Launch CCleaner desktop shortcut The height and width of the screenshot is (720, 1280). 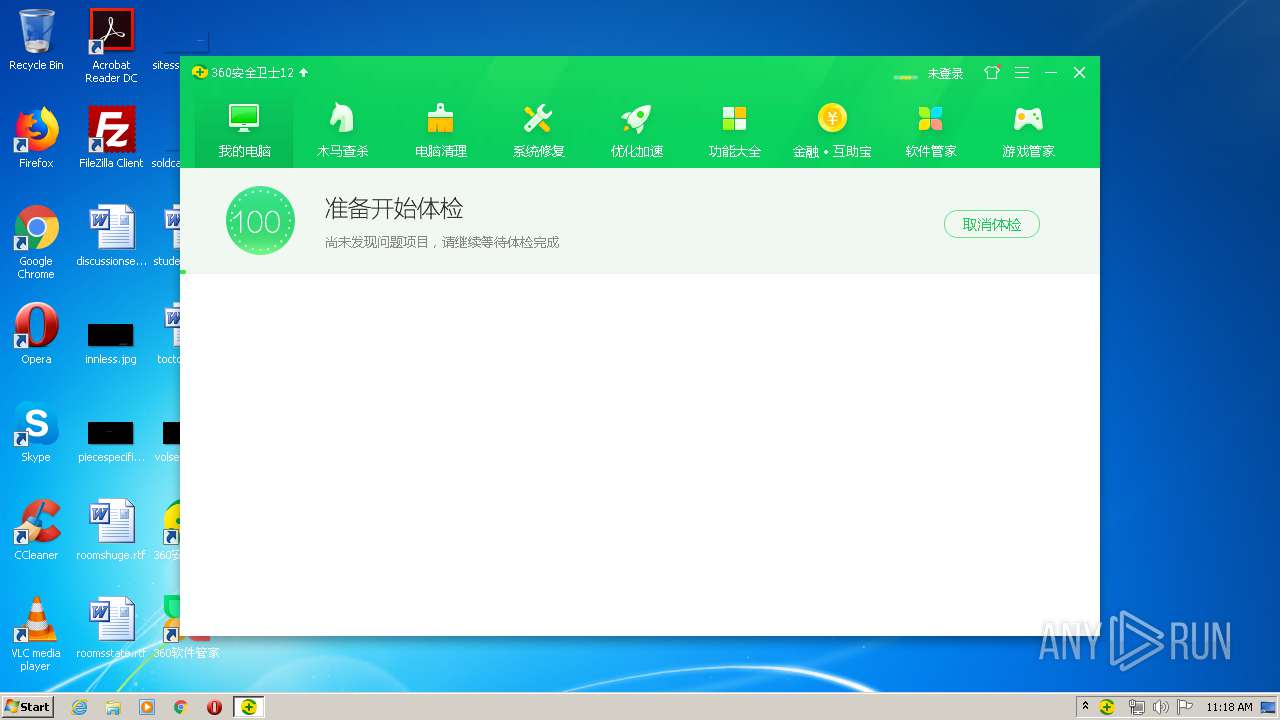36,530
